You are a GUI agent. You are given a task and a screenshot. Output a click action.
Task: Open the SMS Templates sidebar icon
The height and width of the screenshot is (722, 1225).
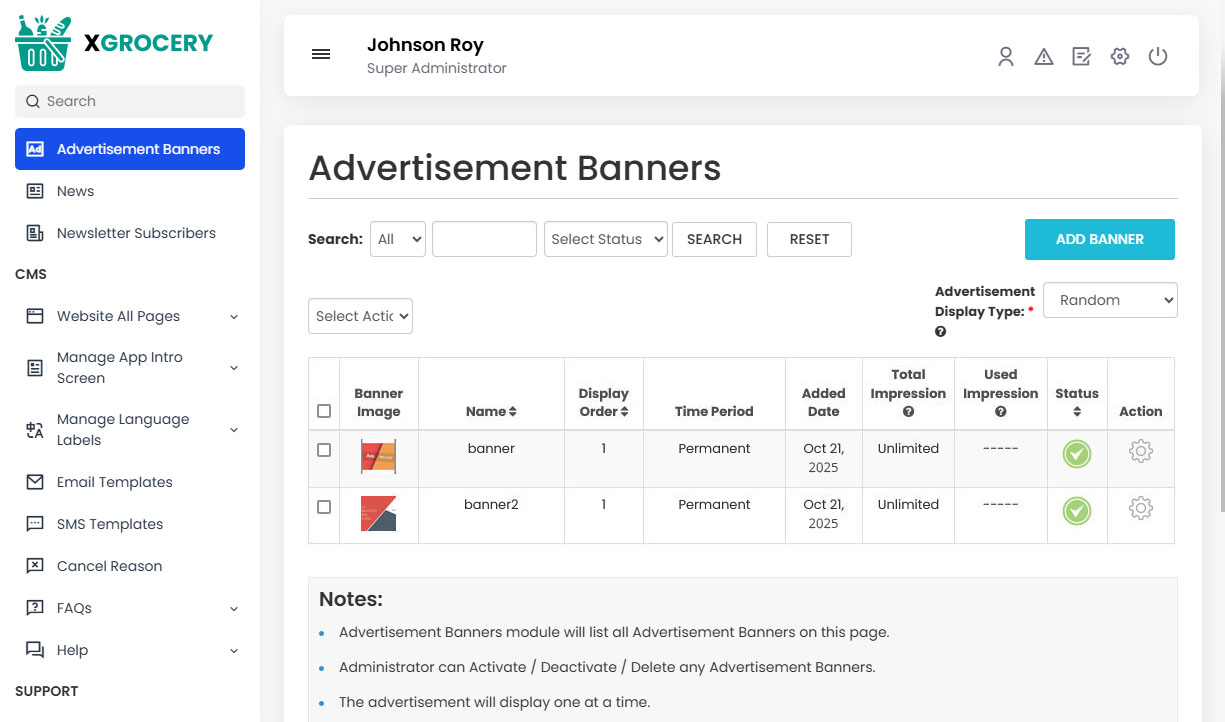35,523
